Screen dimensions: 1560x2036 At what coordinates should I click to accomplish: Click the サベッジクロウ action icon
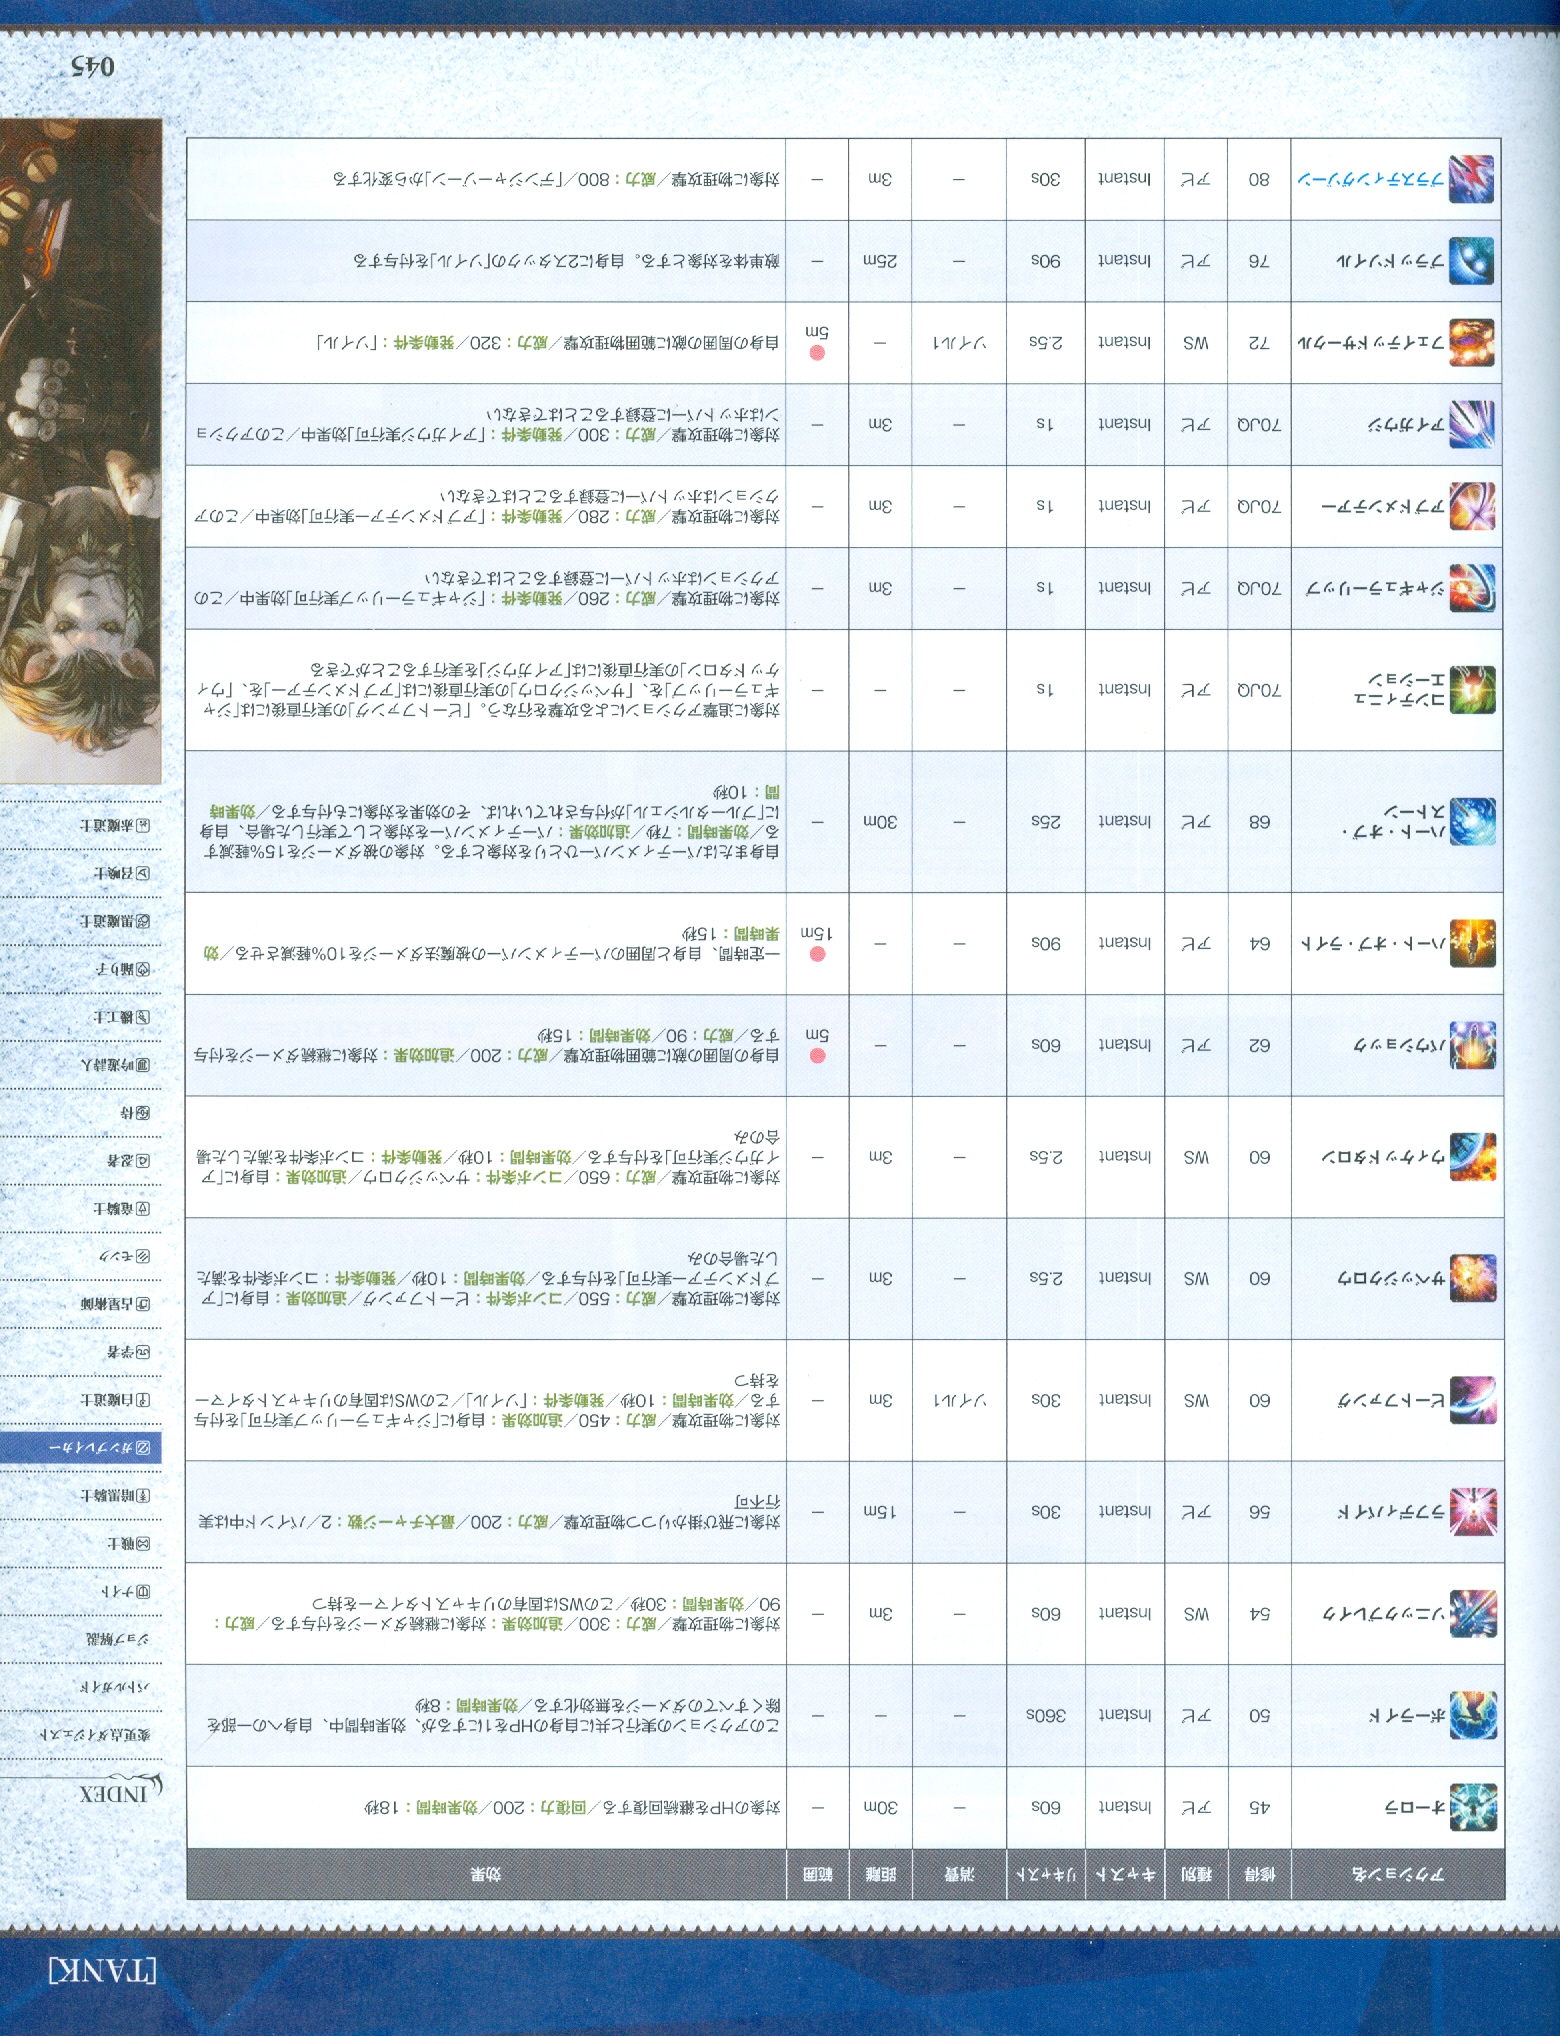click(1473, 1278)
